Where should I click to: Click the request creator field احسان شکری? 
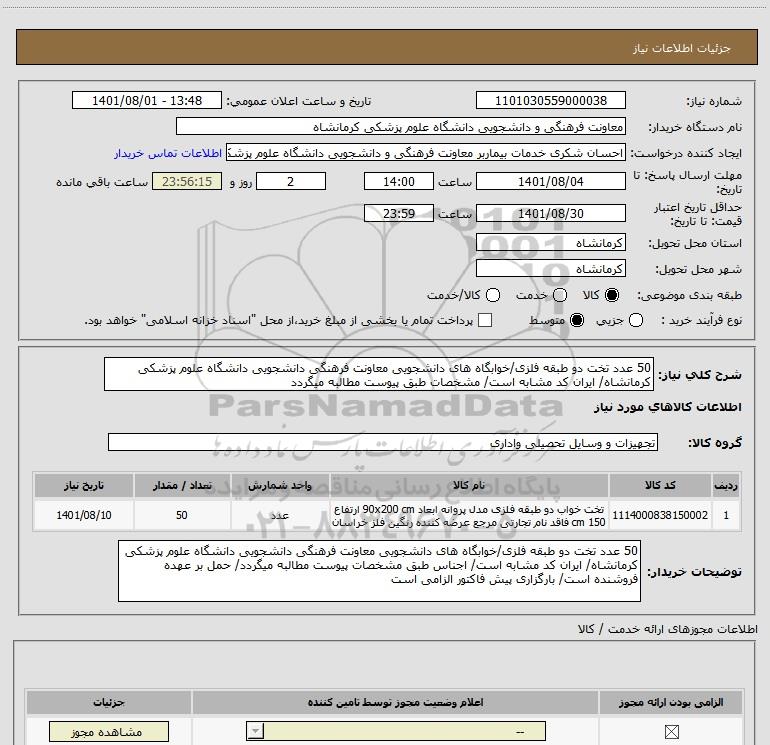[x=426, y=153]
